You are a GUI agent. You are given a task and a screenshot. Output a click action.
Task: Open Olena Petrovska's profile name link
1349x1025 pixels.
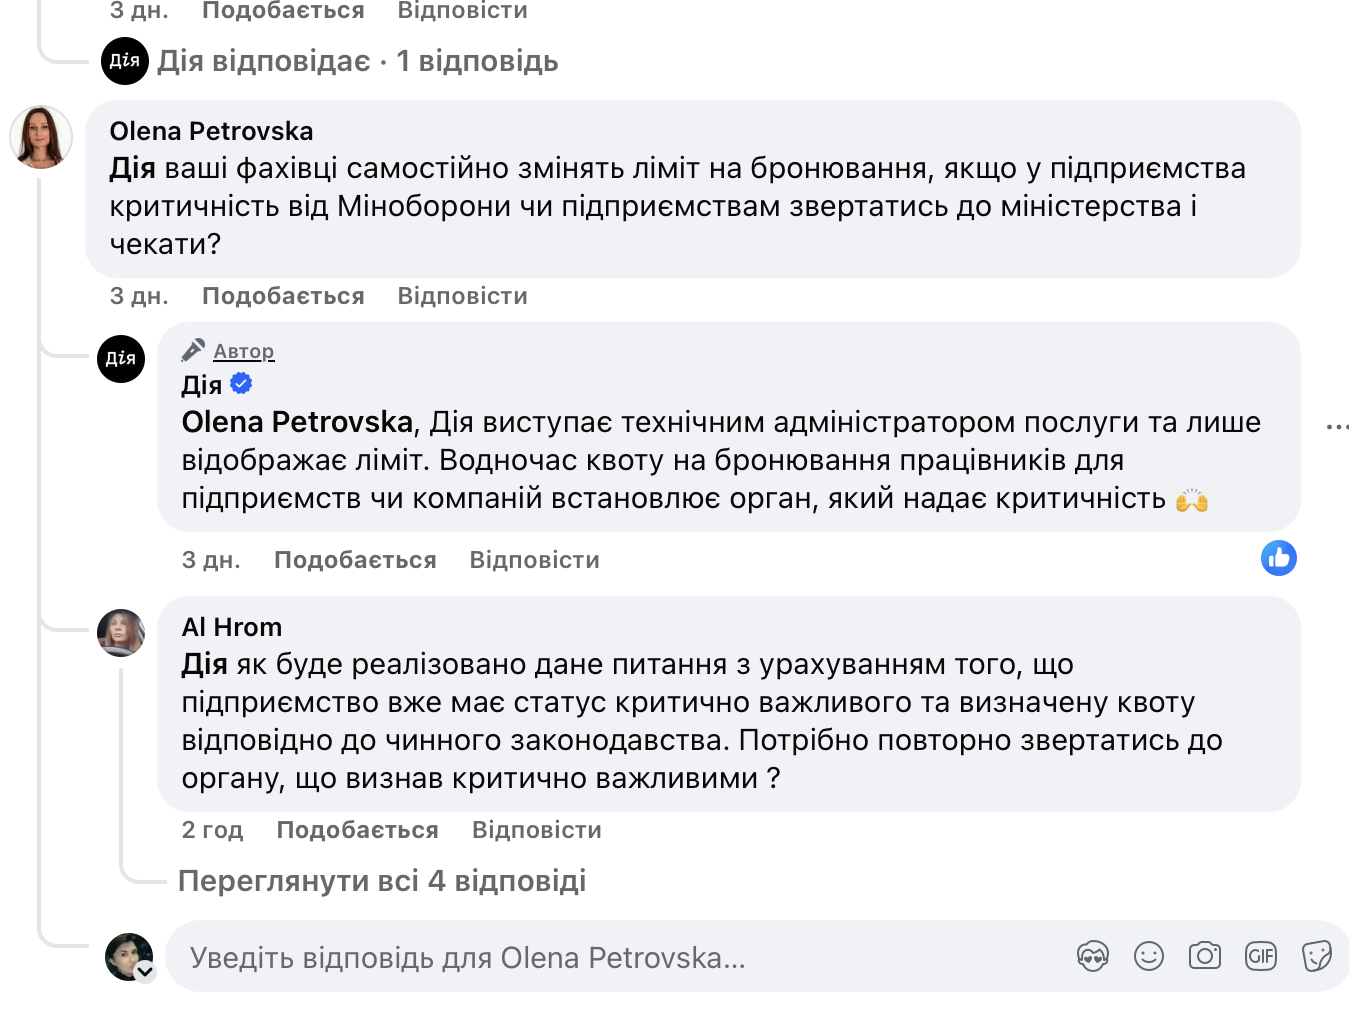[x=211, y=131]
